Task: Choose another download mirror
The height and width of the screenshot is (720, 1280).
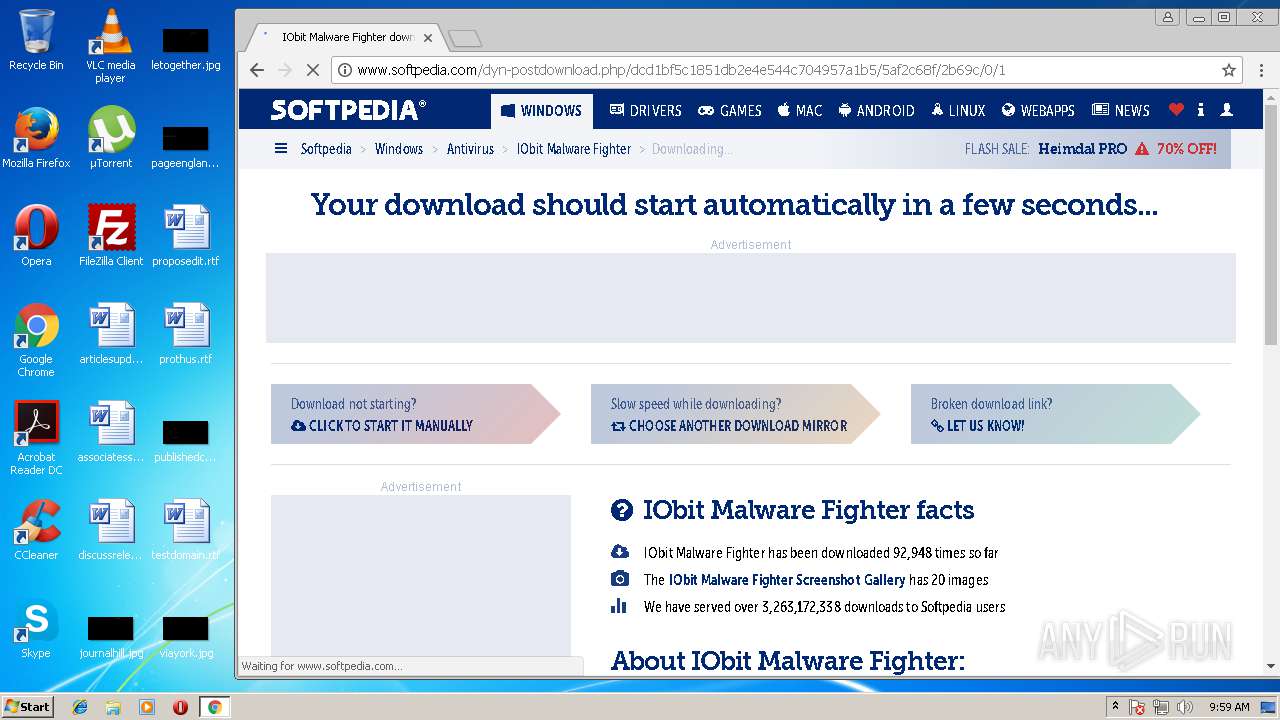Action: click(729, 426)
